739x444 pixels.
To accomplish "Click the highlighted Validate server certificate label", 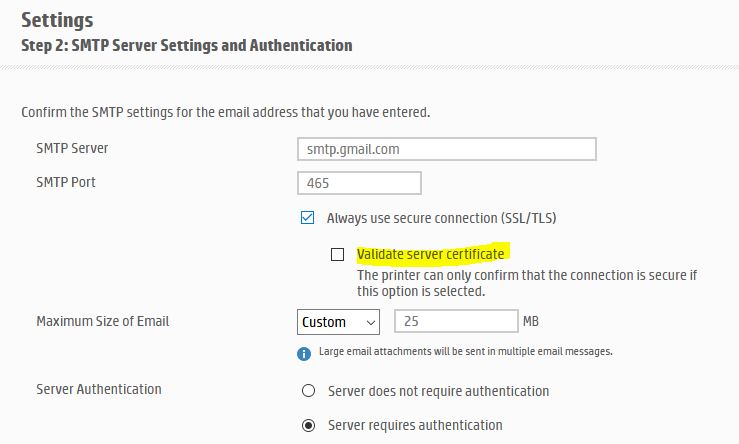I will tap(430, 254).
